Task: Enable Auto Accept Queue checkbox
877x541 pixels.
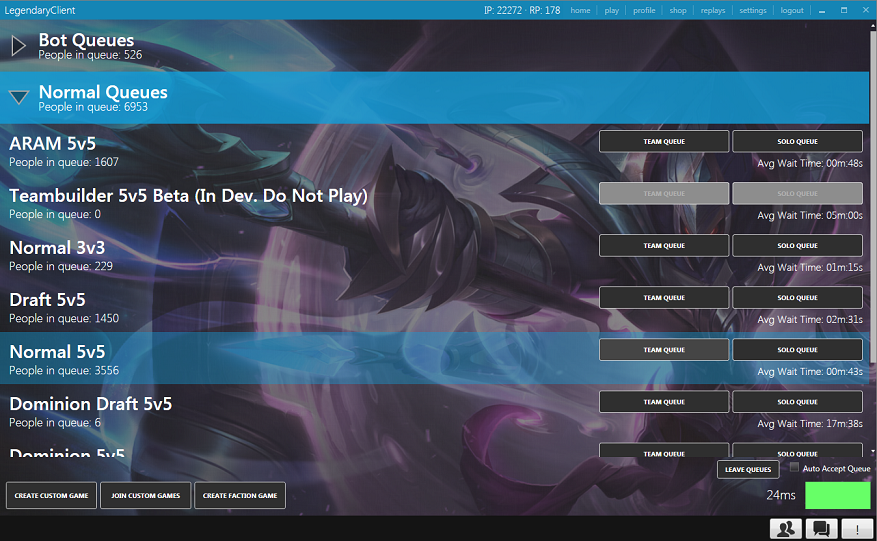Action: pyautogui.click(x=794, y=467)
